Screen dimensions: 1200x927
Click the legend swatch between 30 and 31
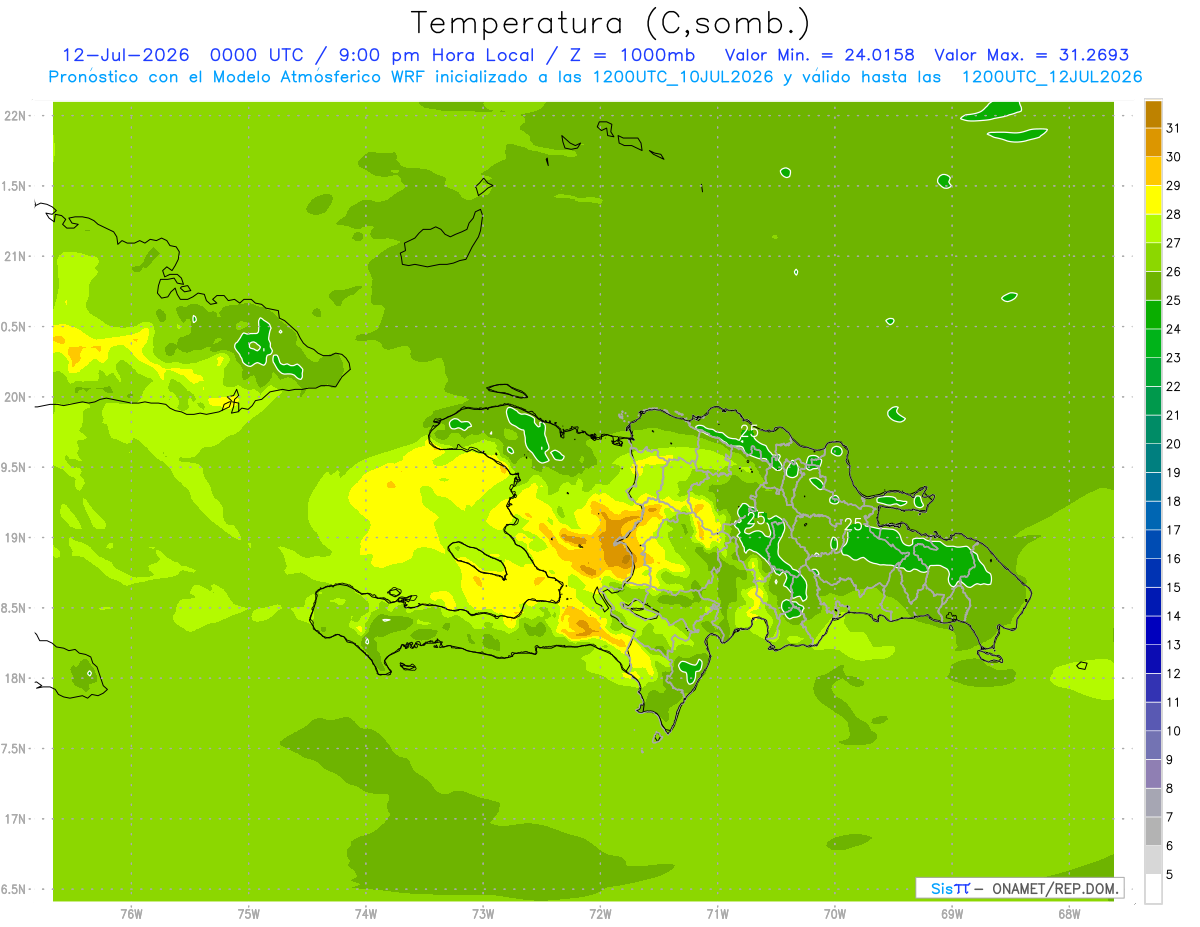(x=1153, y=142)
